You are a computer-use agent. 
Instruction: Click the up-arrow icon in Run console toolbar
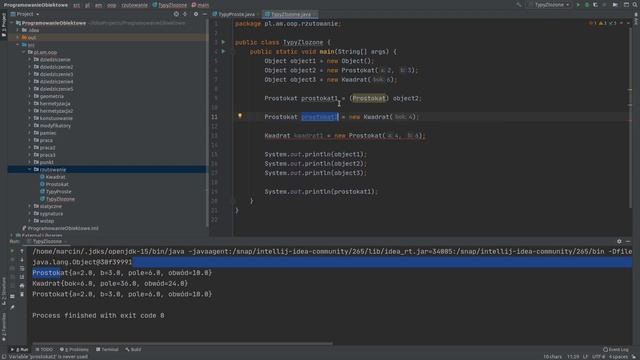(22, 251)
